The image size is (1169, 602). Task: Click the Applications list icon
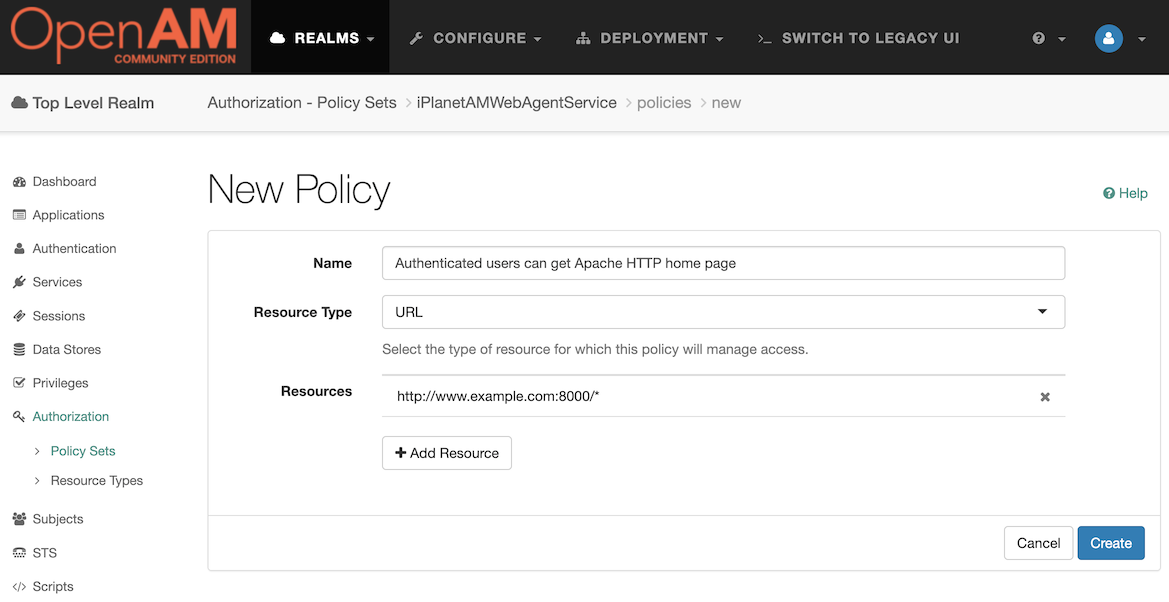[x=19, y=215]
